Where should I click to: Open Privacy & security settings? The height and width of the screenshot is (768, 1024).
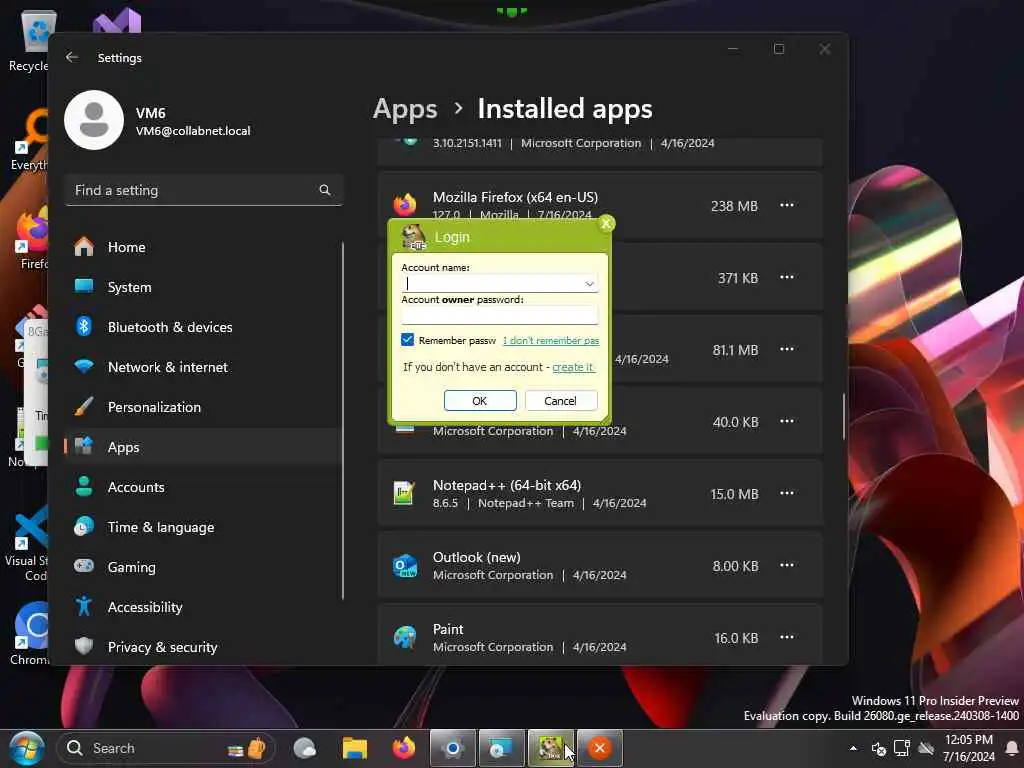click(x=202, y=647)
